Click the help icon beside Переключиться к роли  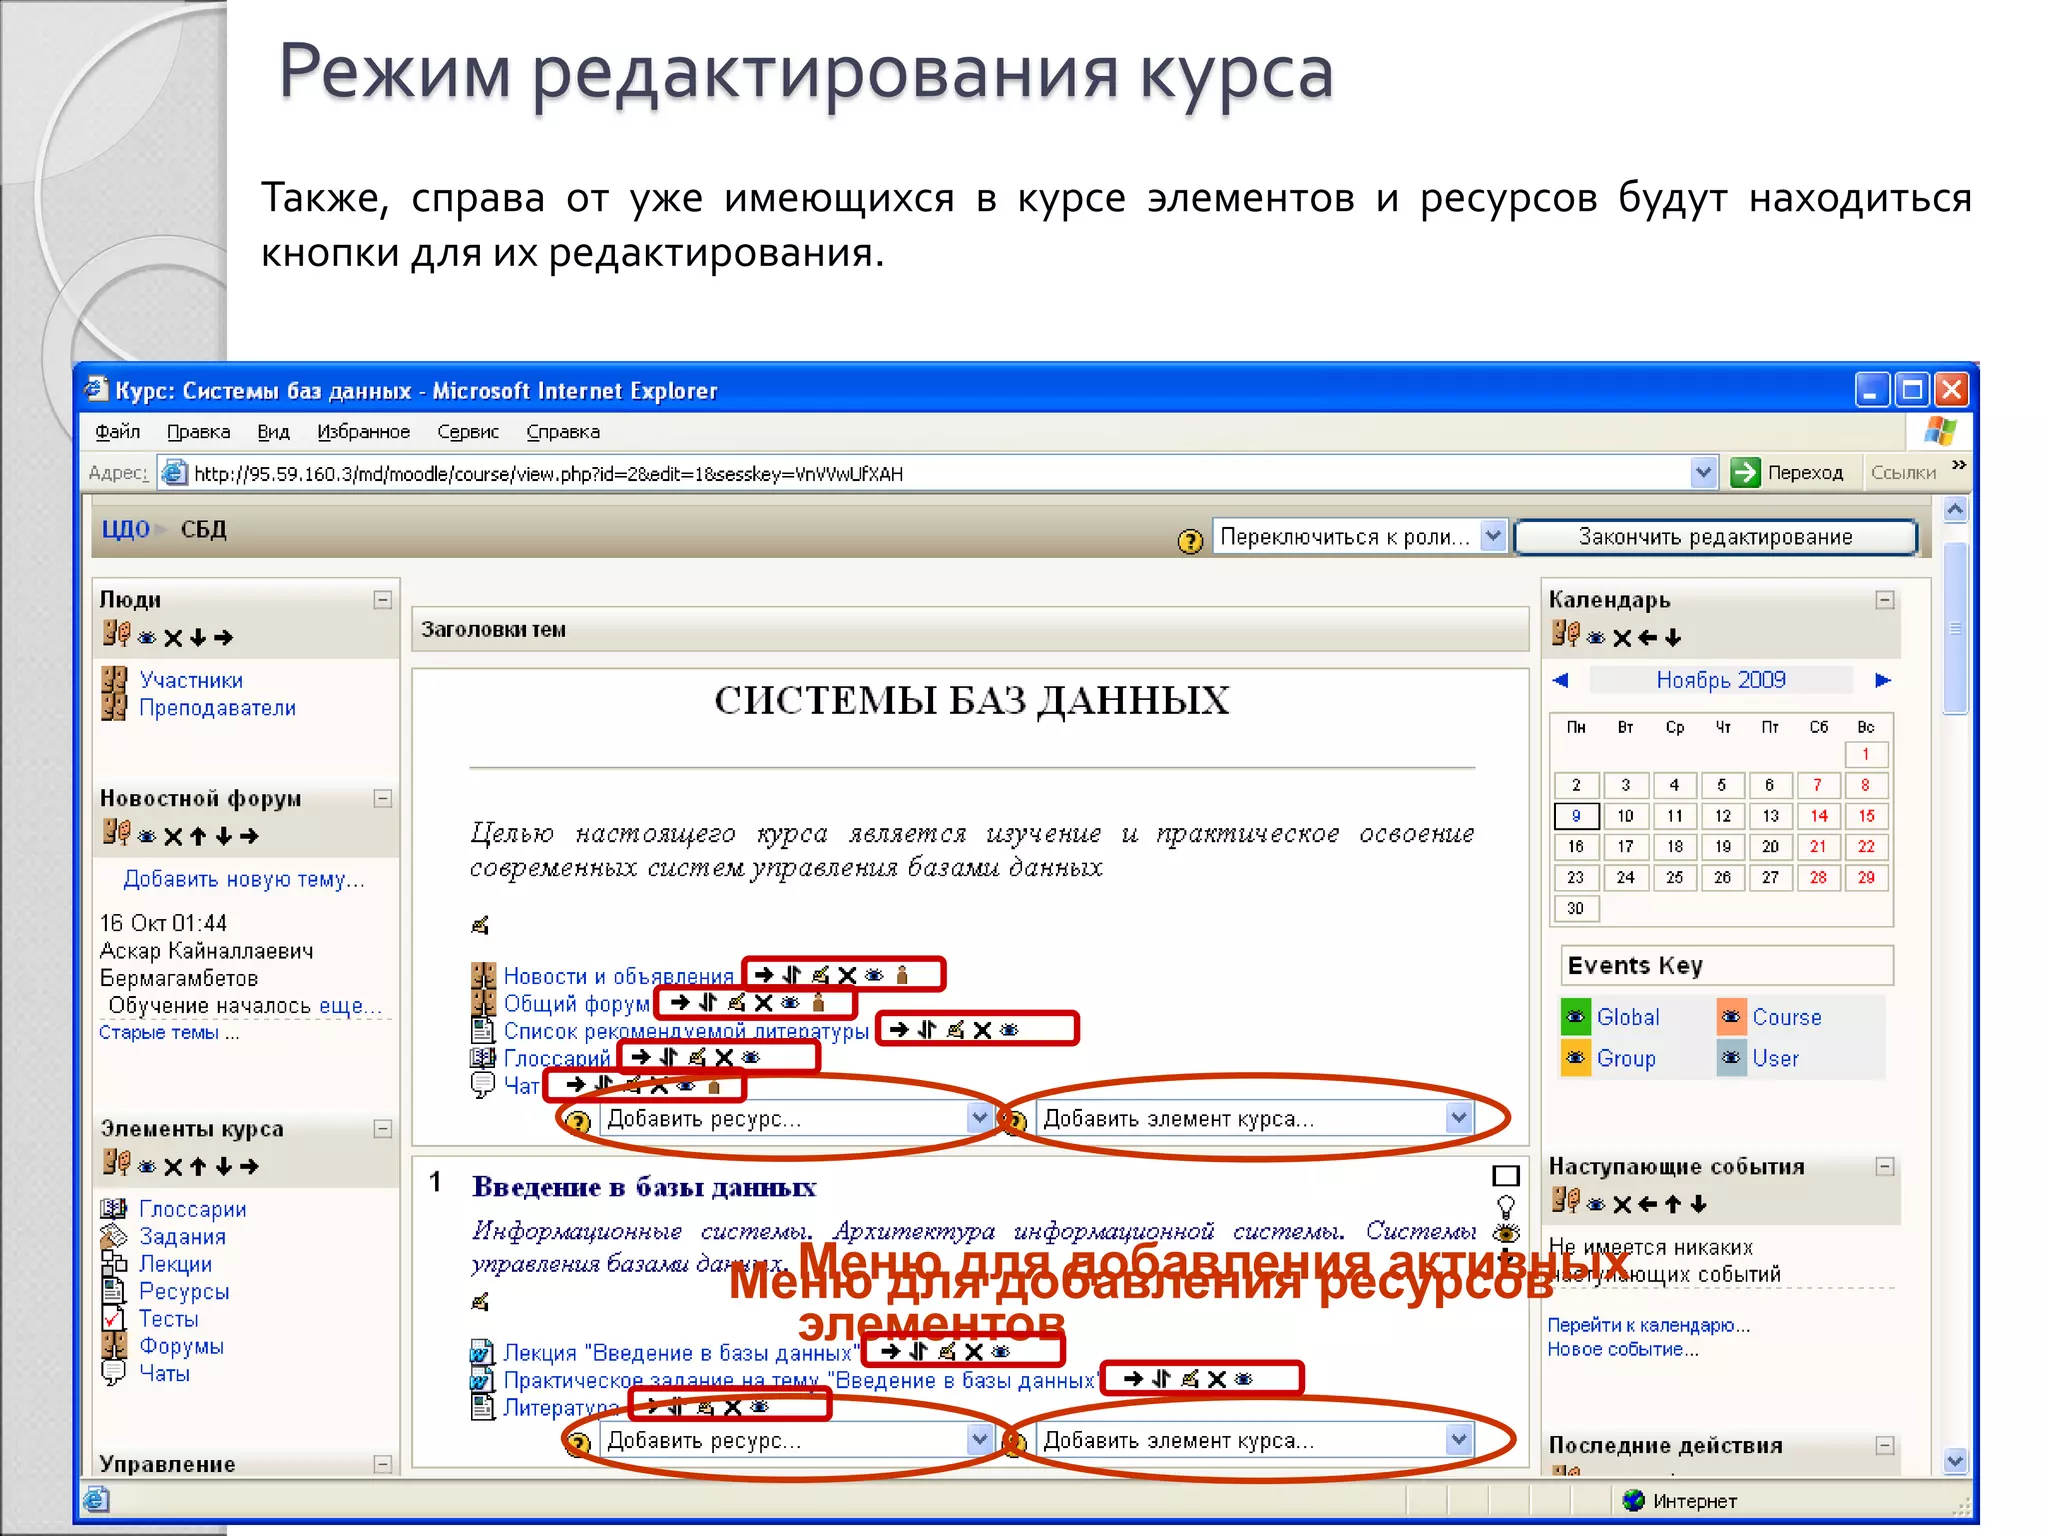point(1190,541)
